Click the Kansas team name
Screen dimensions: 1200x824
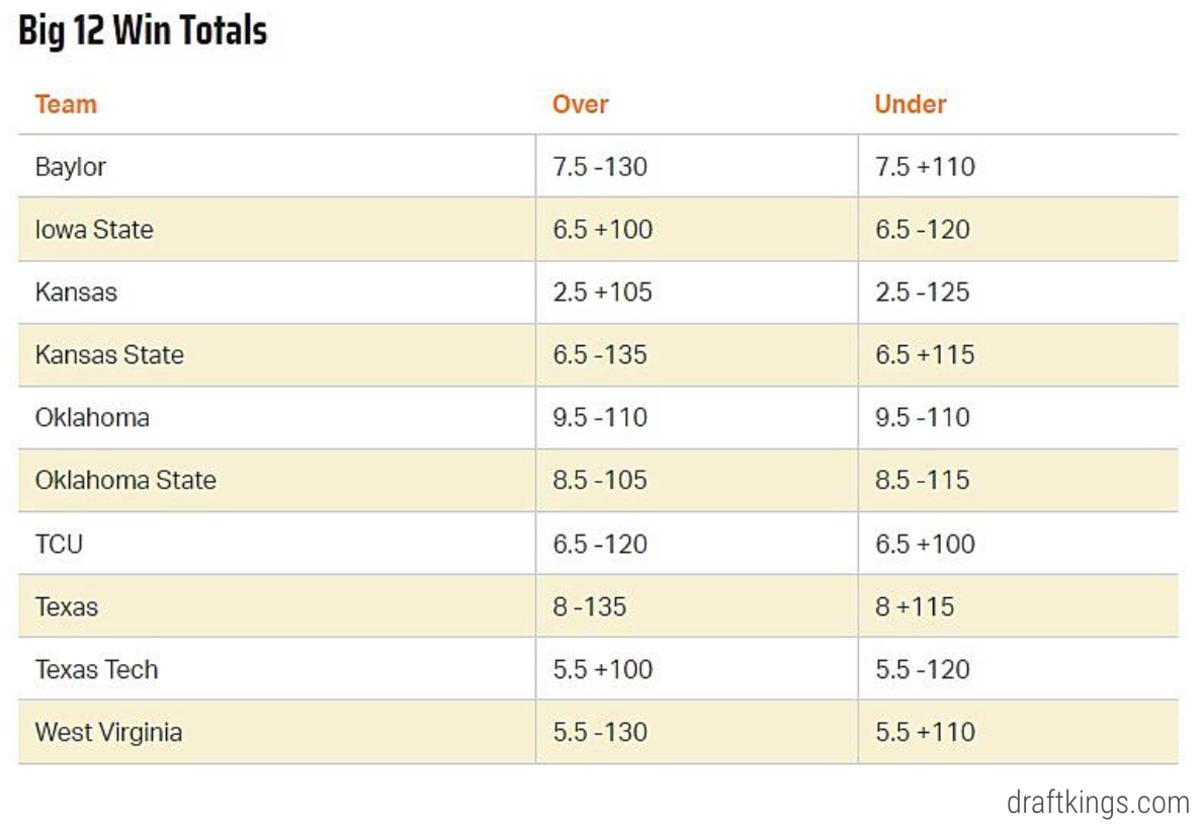click(x=76, y=292)
